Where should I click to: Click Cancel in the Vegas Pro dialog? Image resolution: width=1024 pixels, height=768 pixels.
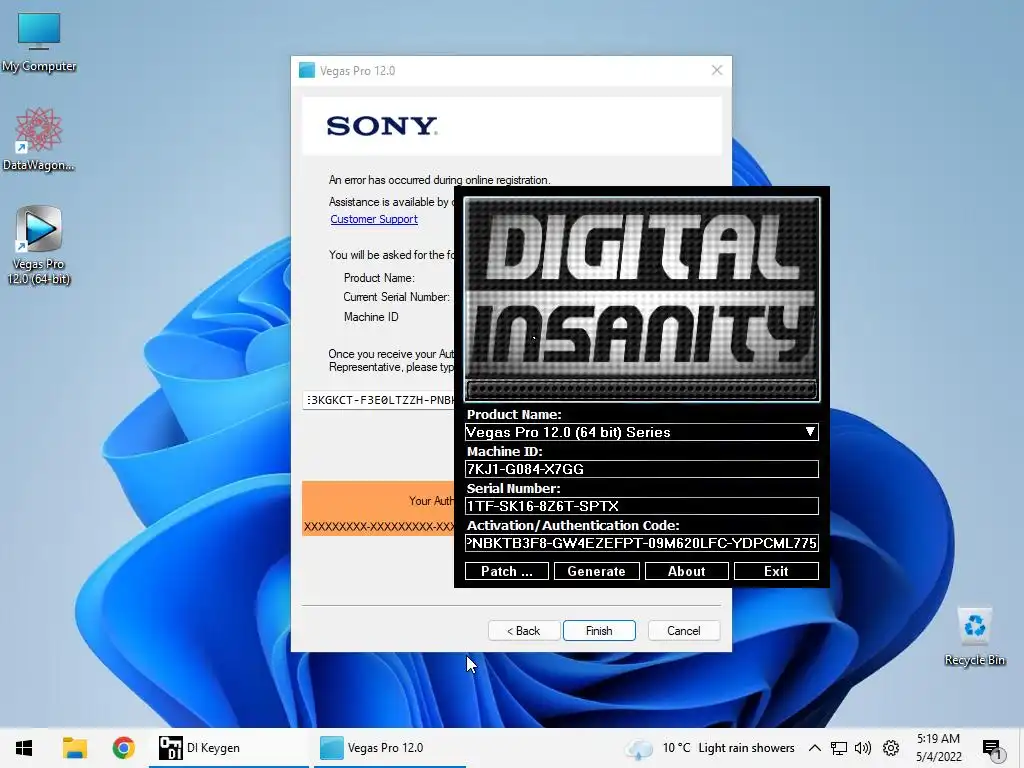coord(684,631)
